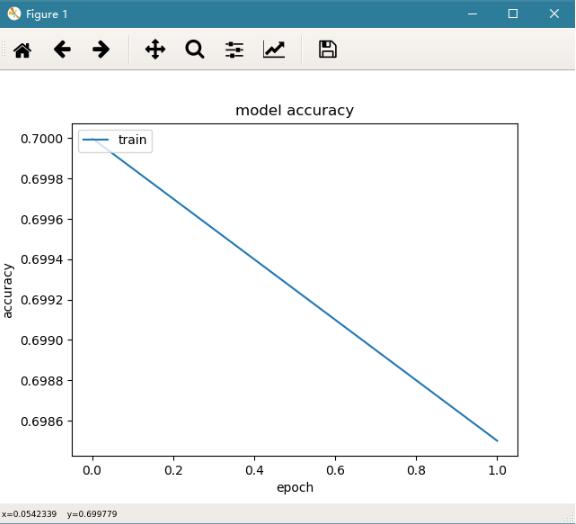Click the x-axis tick label 0.6
Viewport: 576px width, 524px height.
(335, 470)
